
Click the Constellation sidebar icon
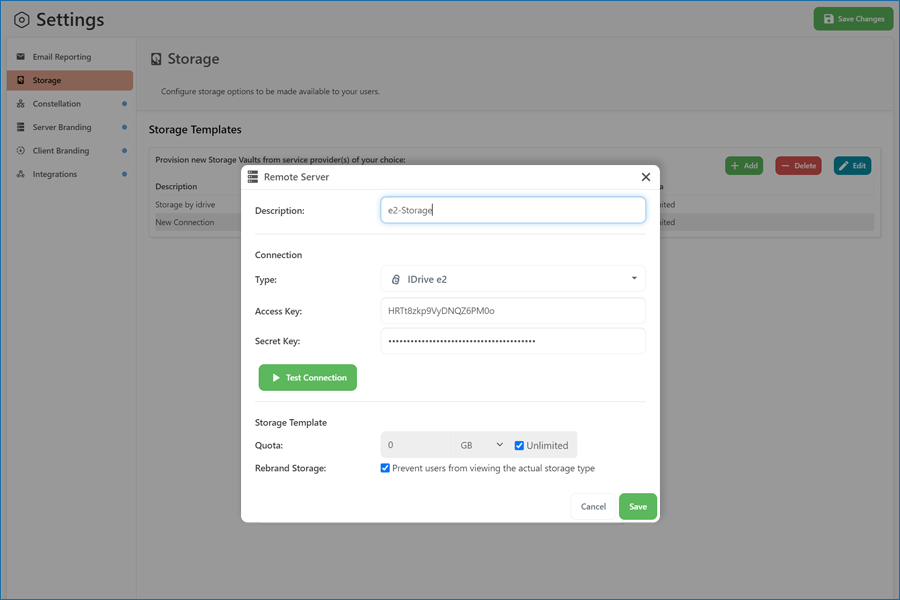21,104
